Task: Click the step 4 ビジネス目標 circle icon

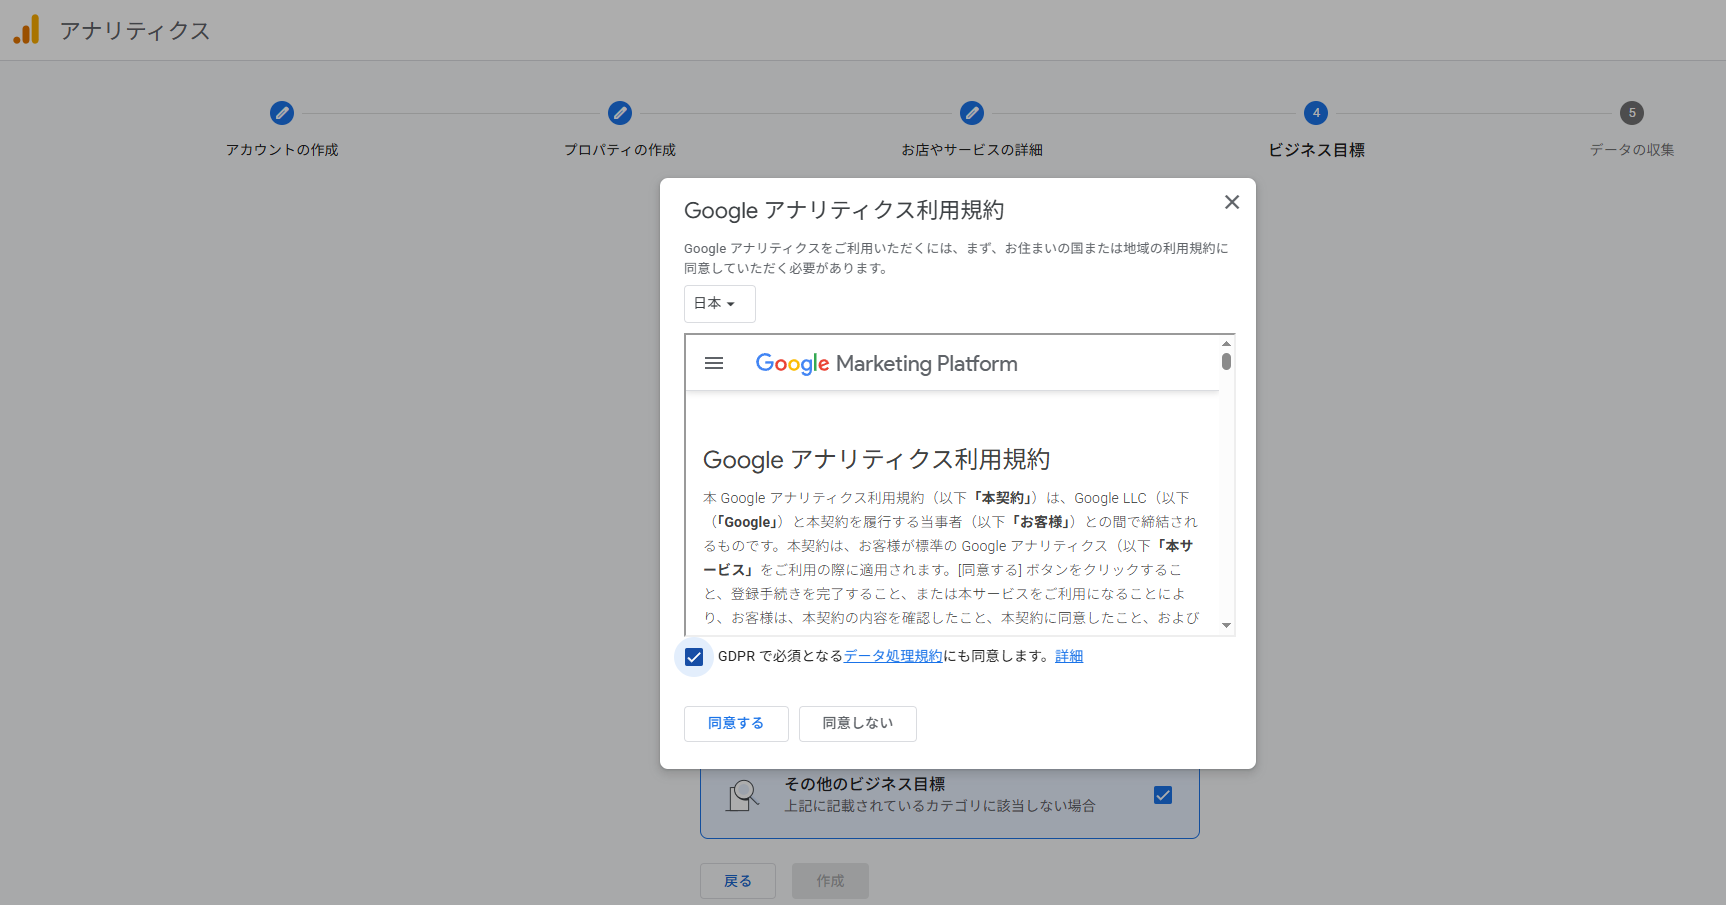Action: [x=1316, y=113]
